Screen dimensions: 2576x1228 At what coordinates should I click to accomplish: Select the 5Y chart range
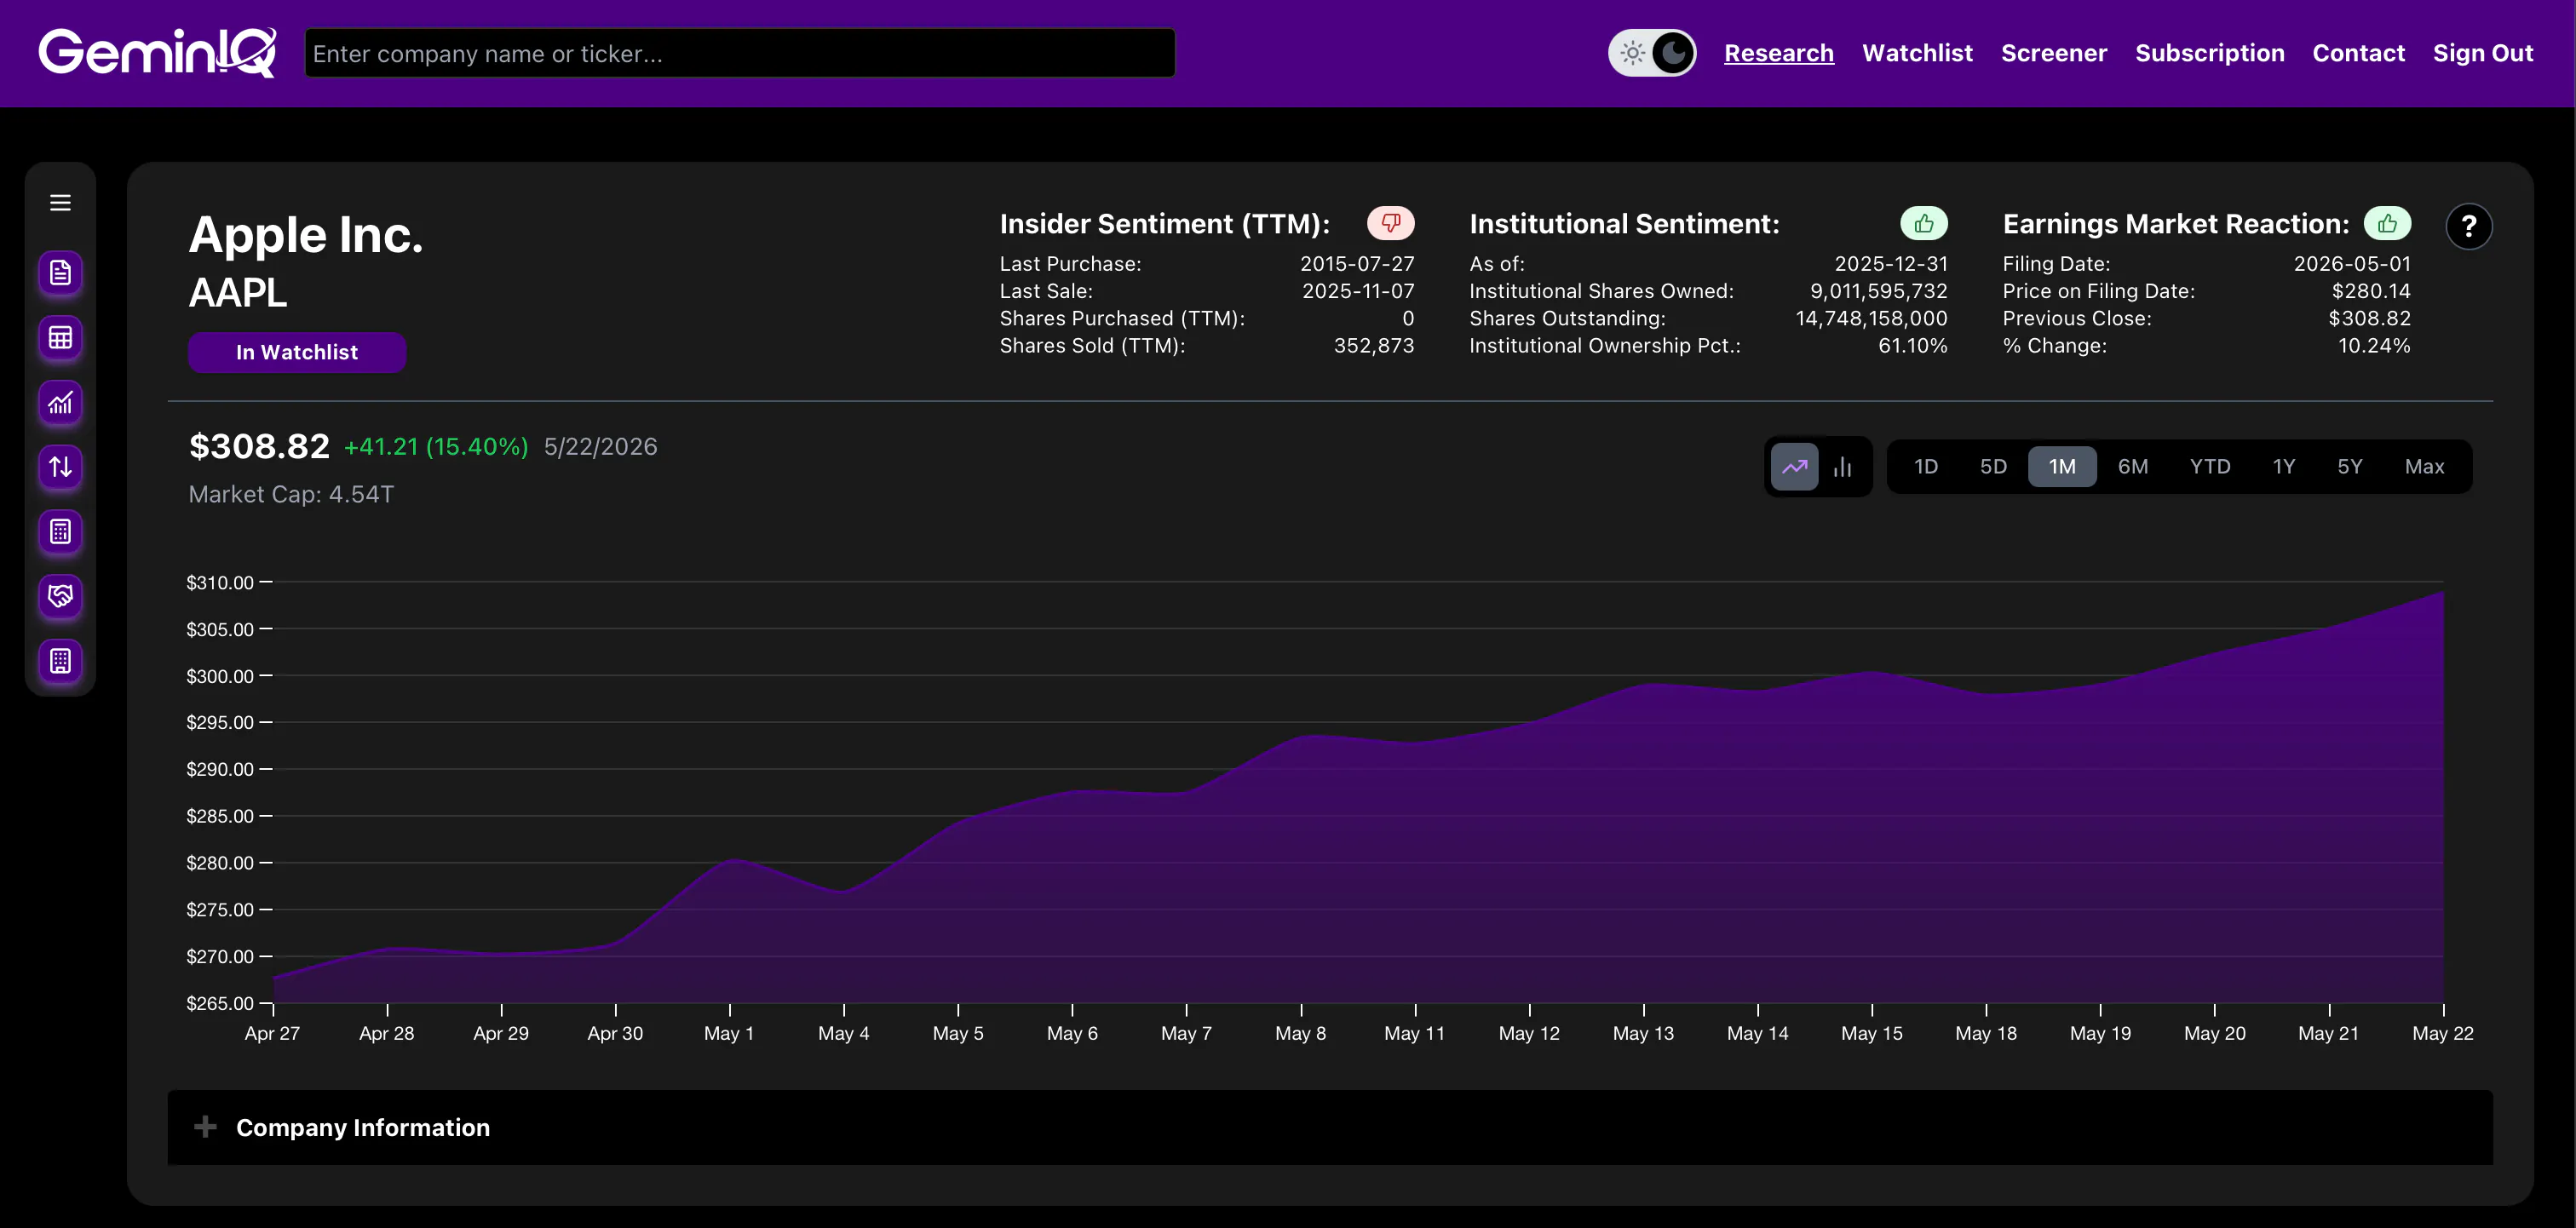[2349, 467]
